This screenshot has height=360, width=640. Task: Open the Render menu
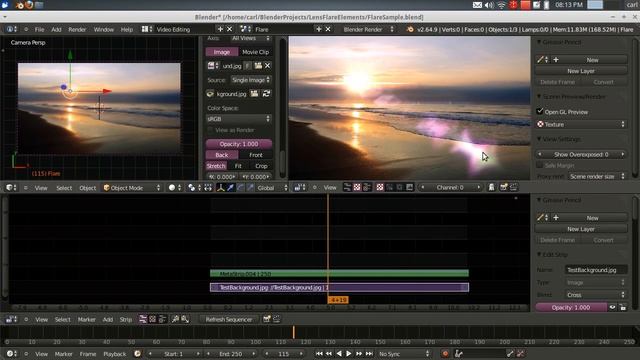point(77,29)
